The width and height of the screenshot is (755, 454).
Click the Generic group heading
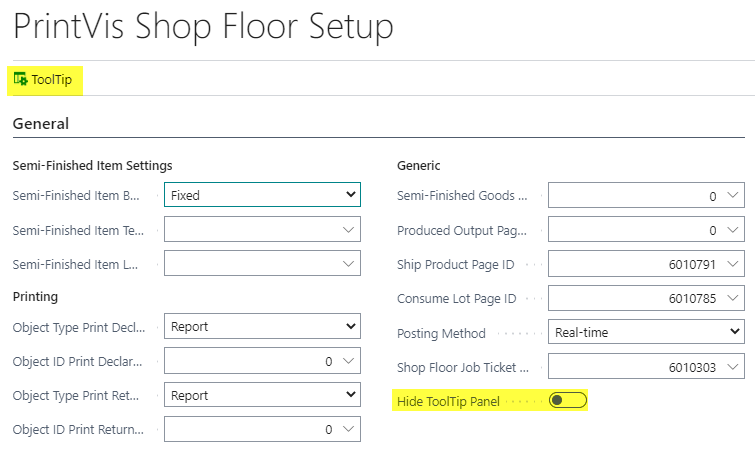point(418,166)
